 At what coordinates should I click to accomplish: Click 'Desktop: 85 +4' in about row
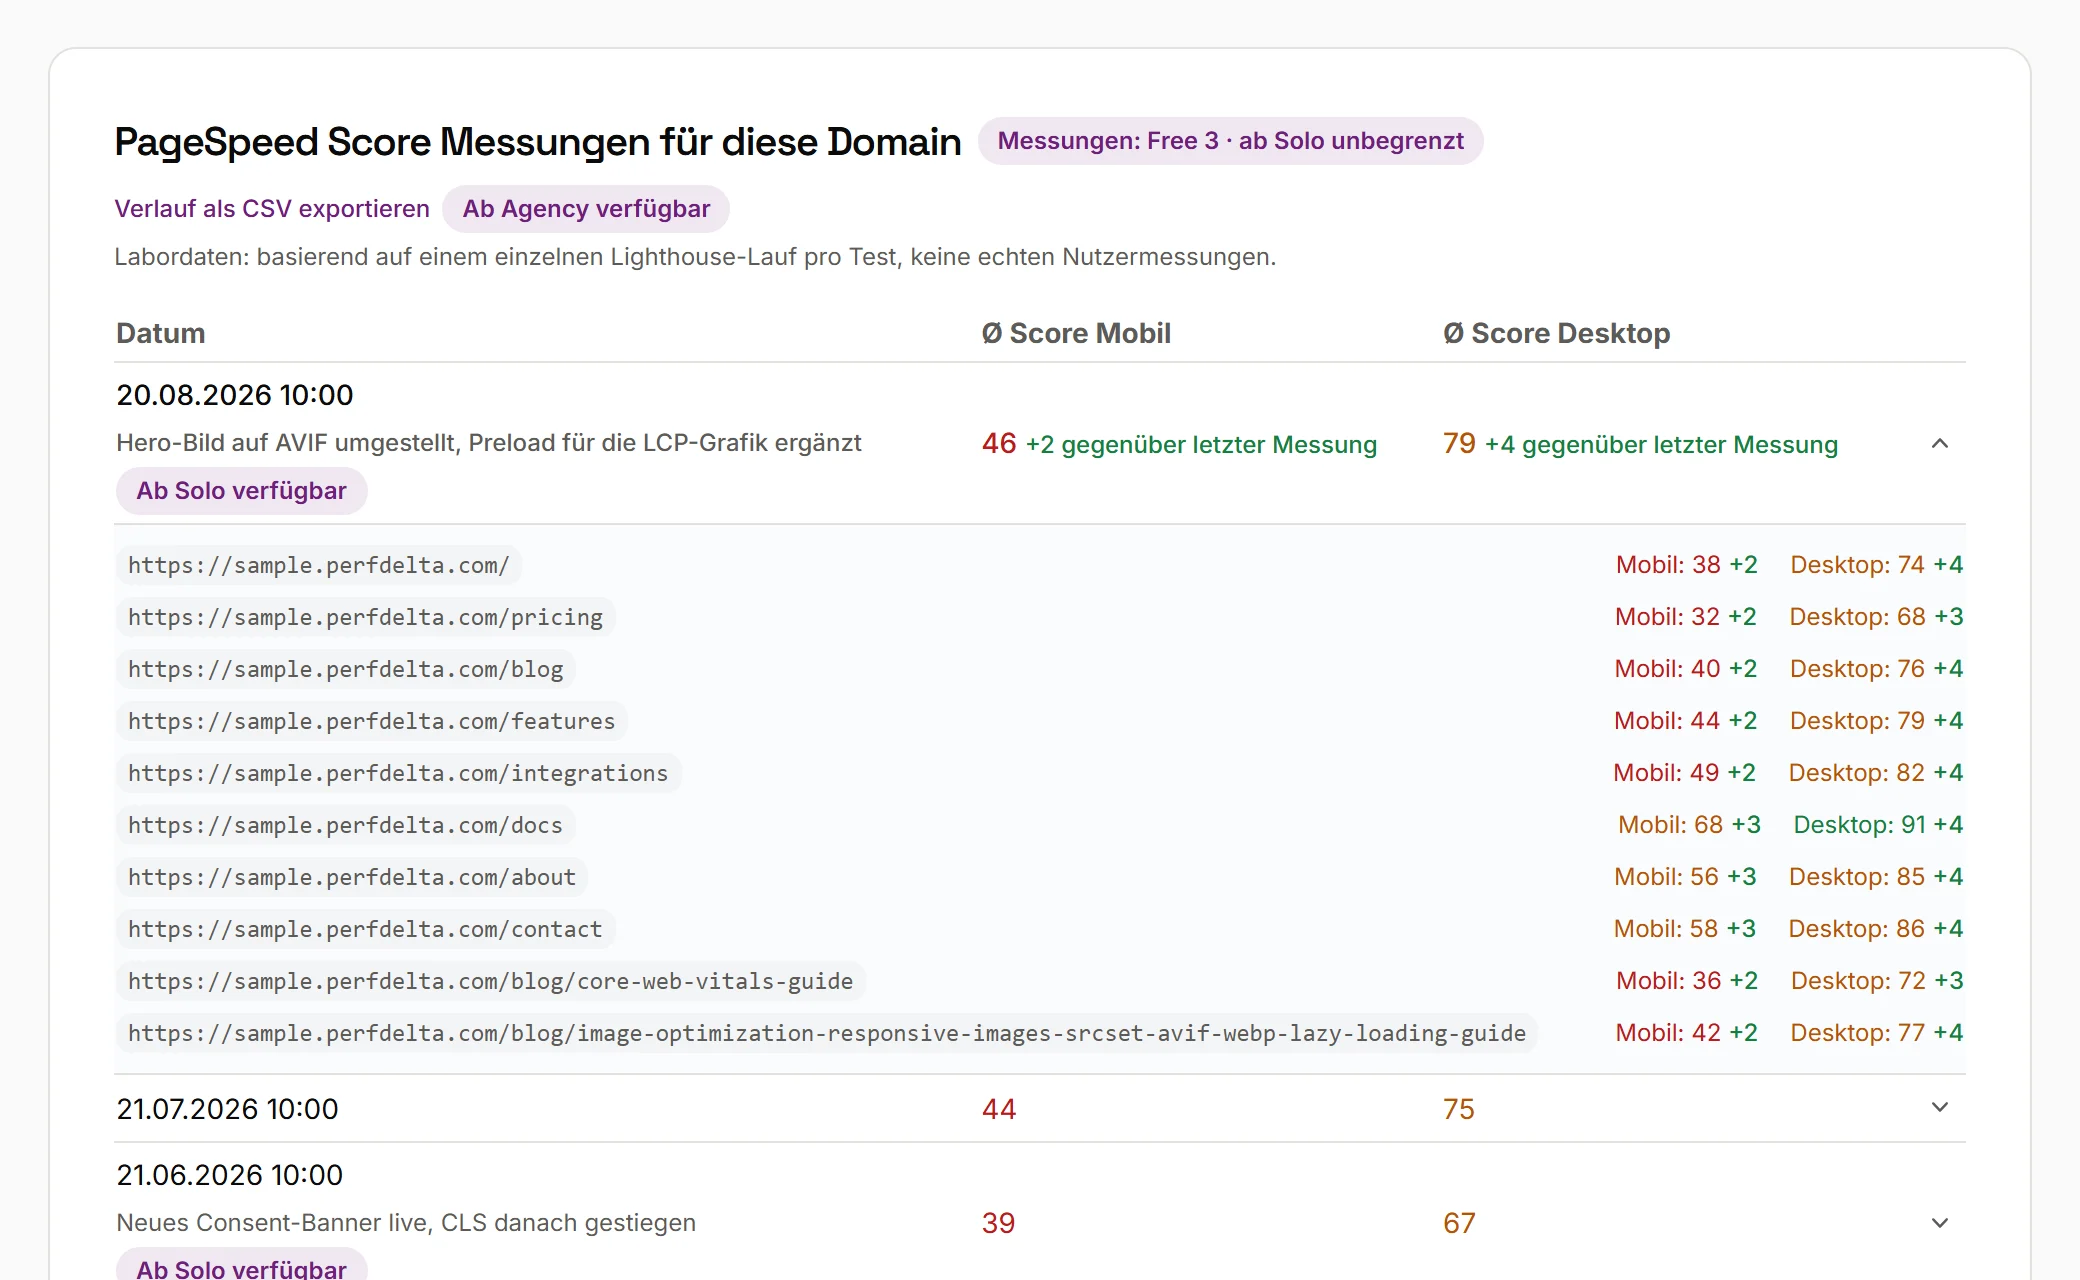1876,877
